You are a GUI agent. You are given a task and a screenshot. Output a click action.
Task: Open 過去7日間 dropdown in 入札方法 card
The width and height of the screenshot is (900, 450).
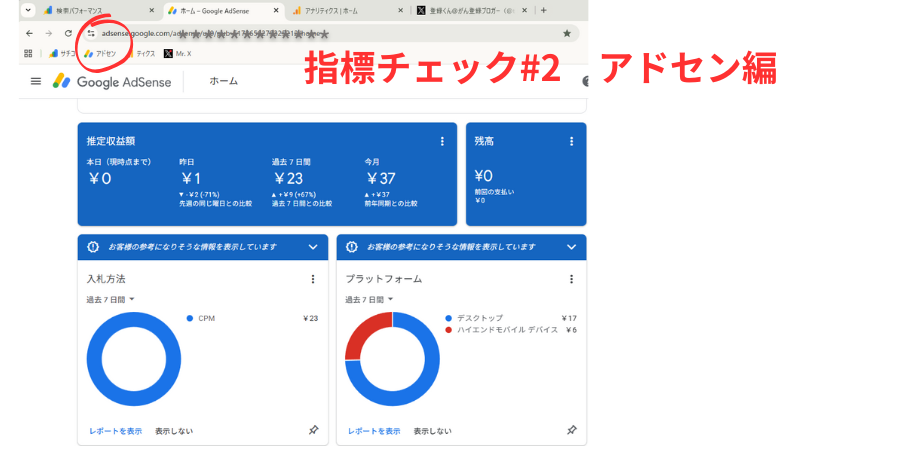tap(111, 299)
